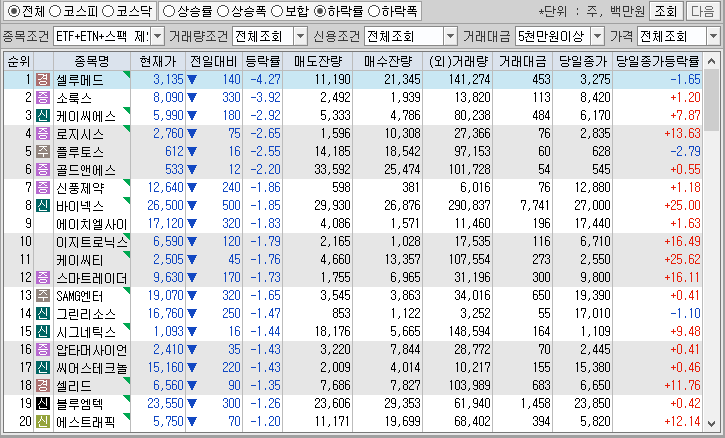The image size is (725, 438).
Task: Choose the 하락폭 radio option
Action: (x=373, y=11)
